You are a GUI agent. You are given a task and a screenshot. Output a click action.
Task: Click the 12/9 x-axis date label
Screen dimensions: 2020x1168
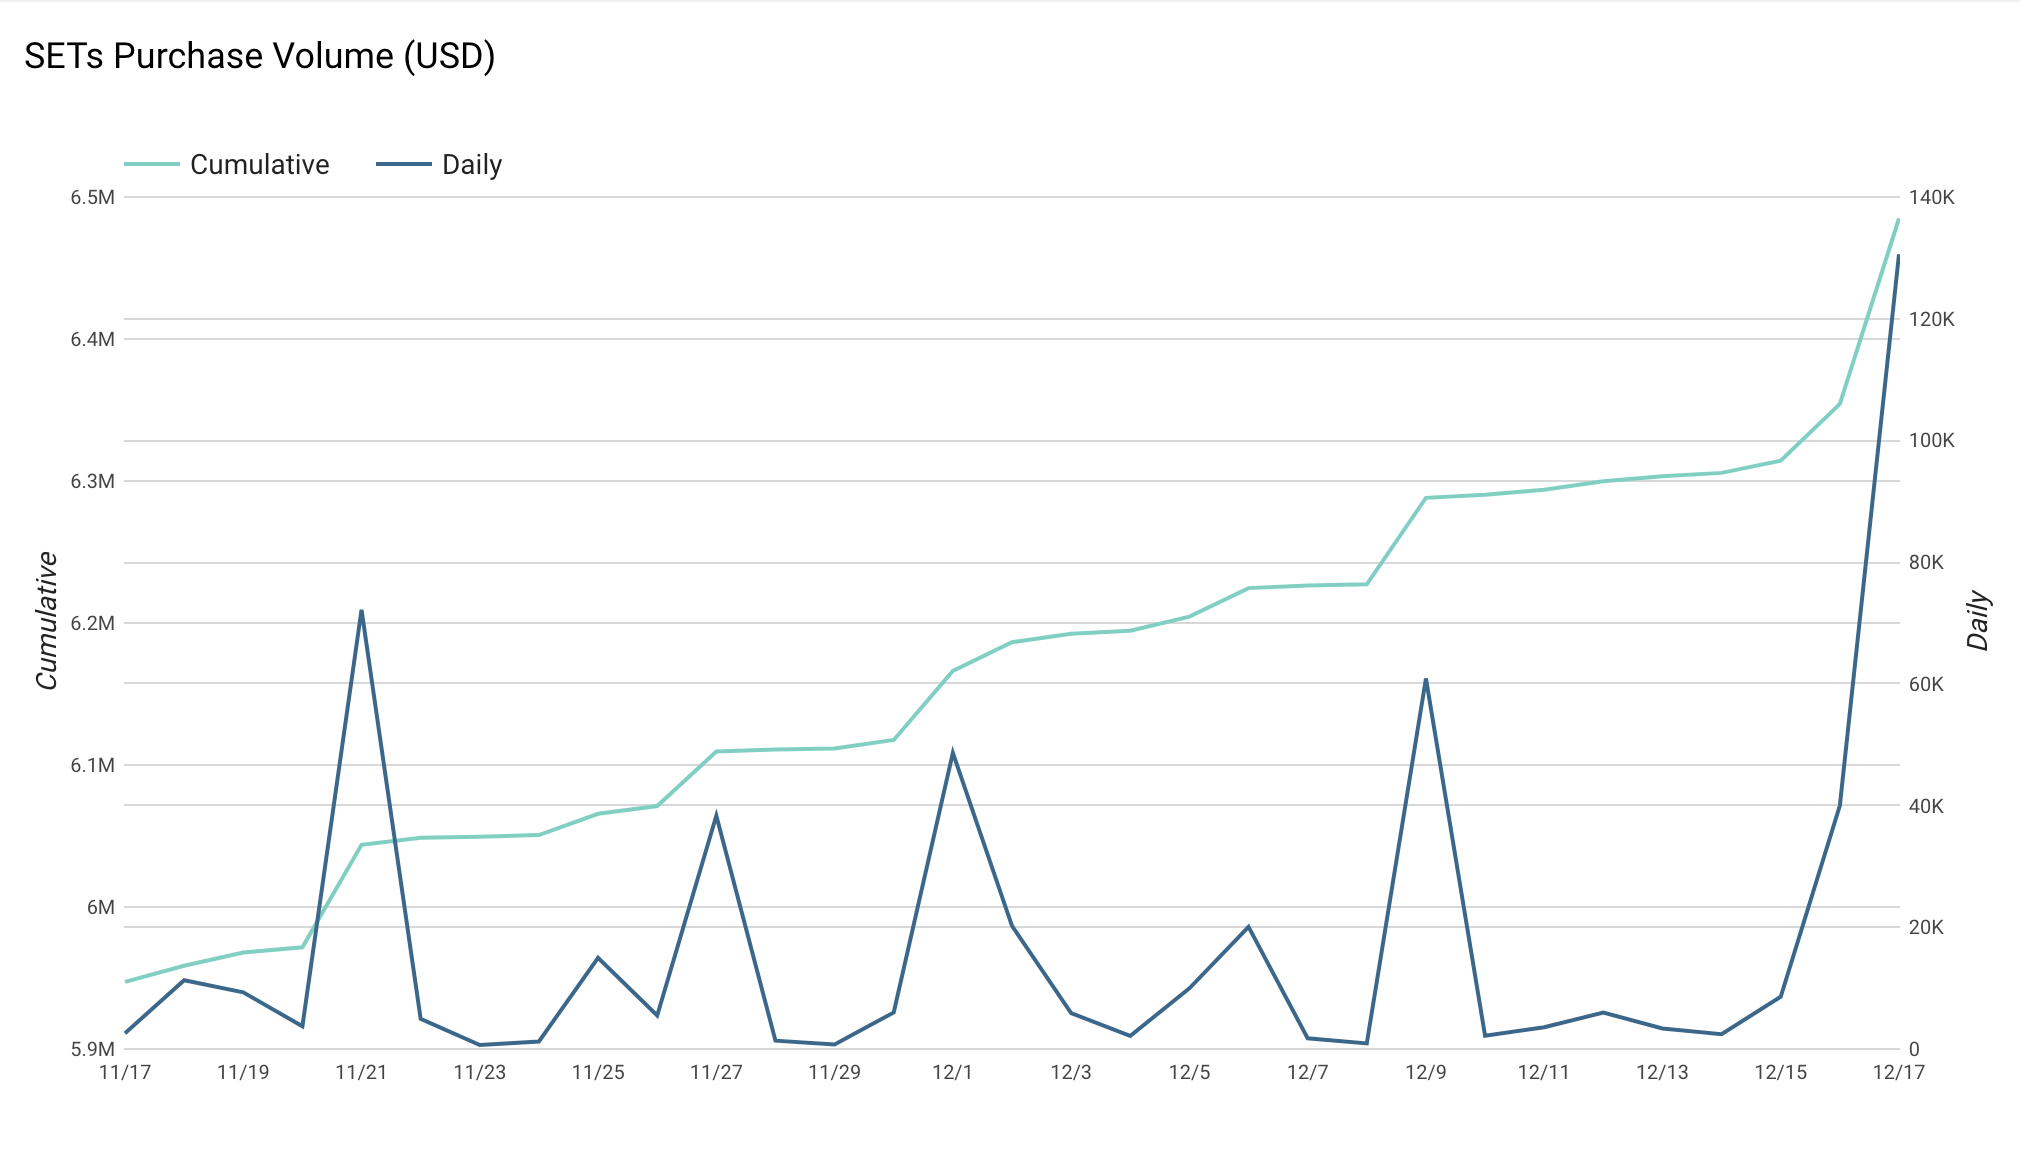(x=1425, y=1073)
